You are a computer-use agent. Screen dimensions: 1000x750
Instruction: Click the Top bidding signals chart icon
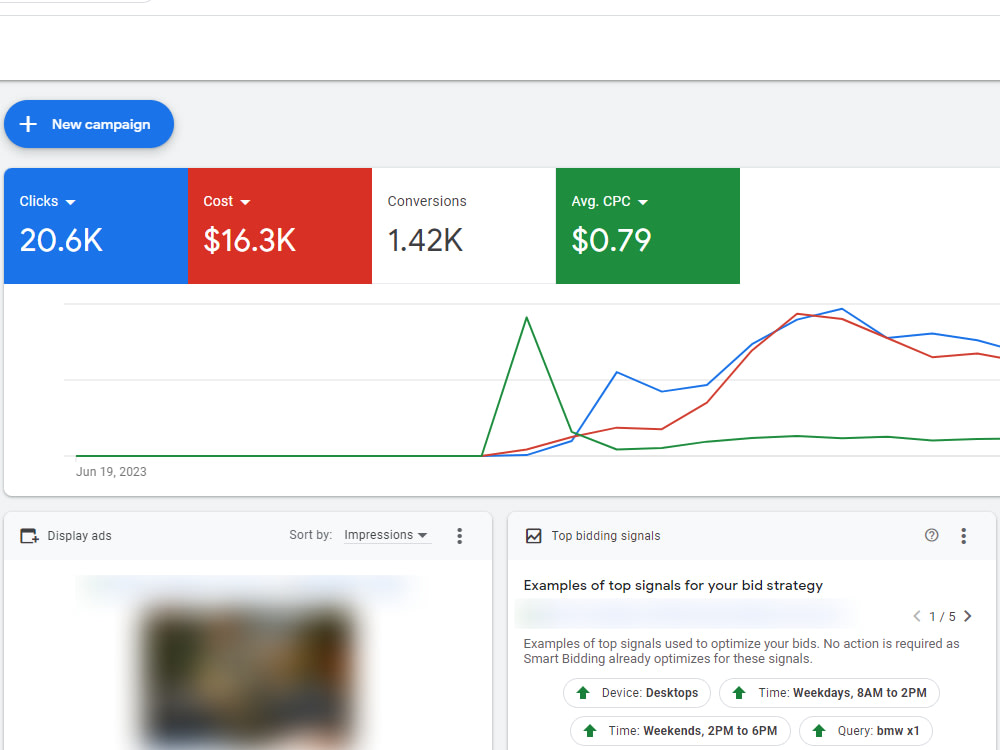pos(533,536)
